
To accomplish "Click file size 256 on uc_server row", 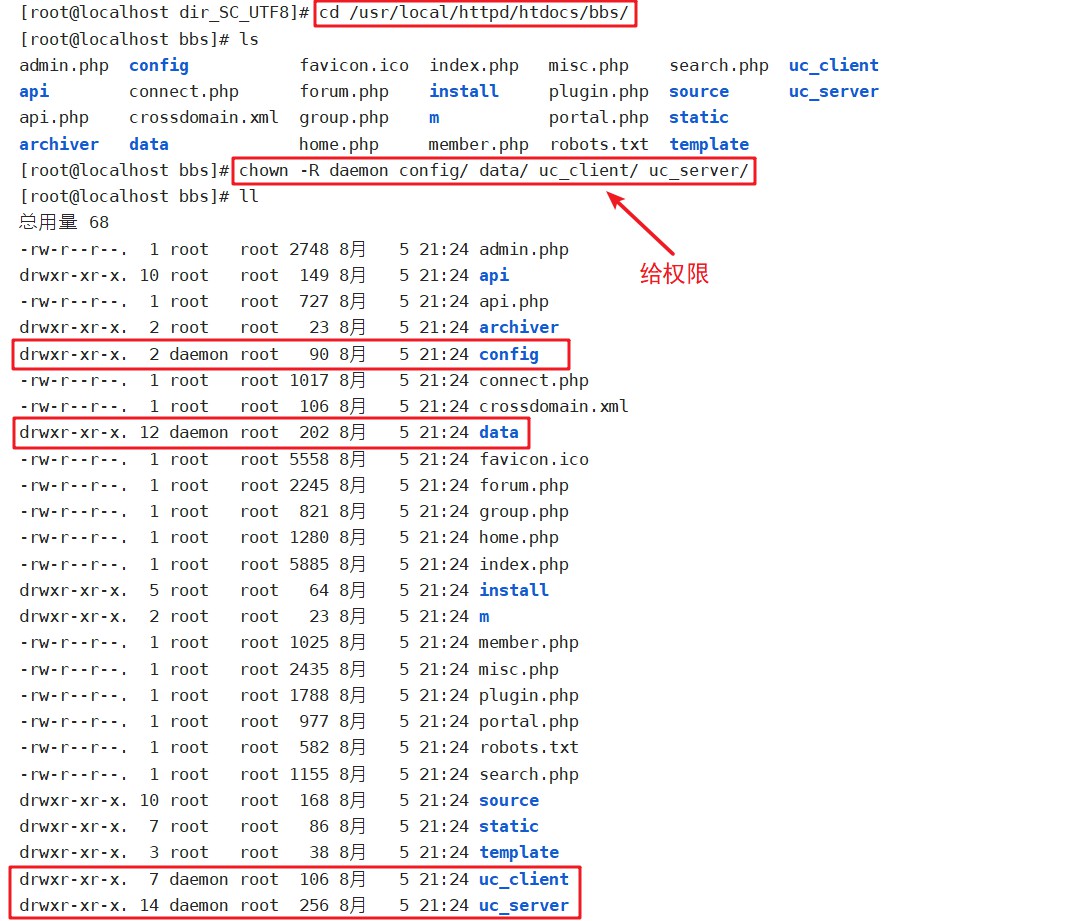I will click(x=314, y=905).
